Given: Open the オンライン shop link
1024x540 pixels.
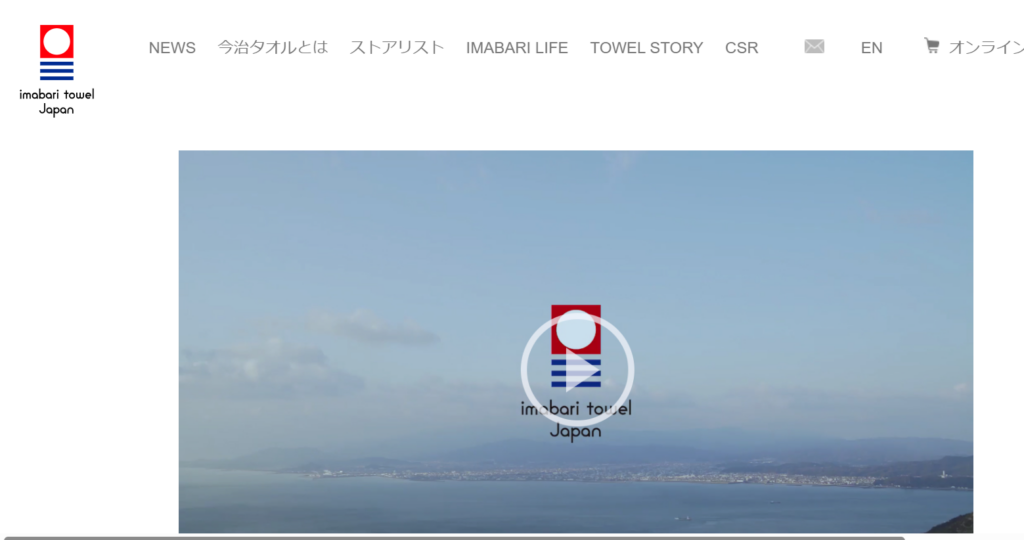Looking at the screenshot, I should pos(985,47).
